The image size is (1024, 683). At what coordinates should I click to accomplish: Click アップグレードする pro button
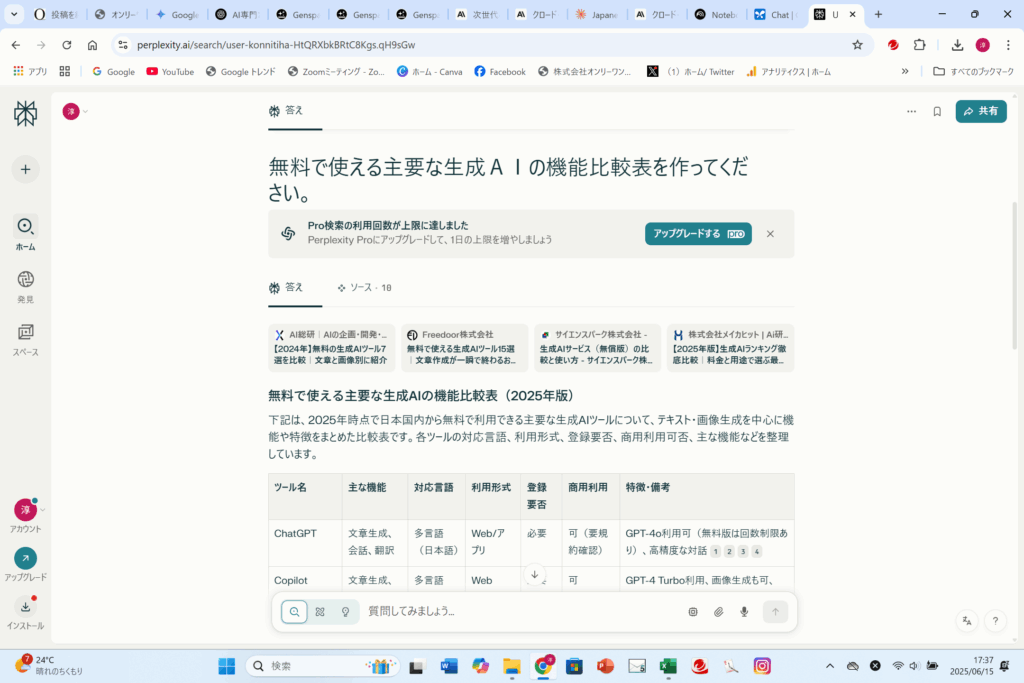(698, 234)
